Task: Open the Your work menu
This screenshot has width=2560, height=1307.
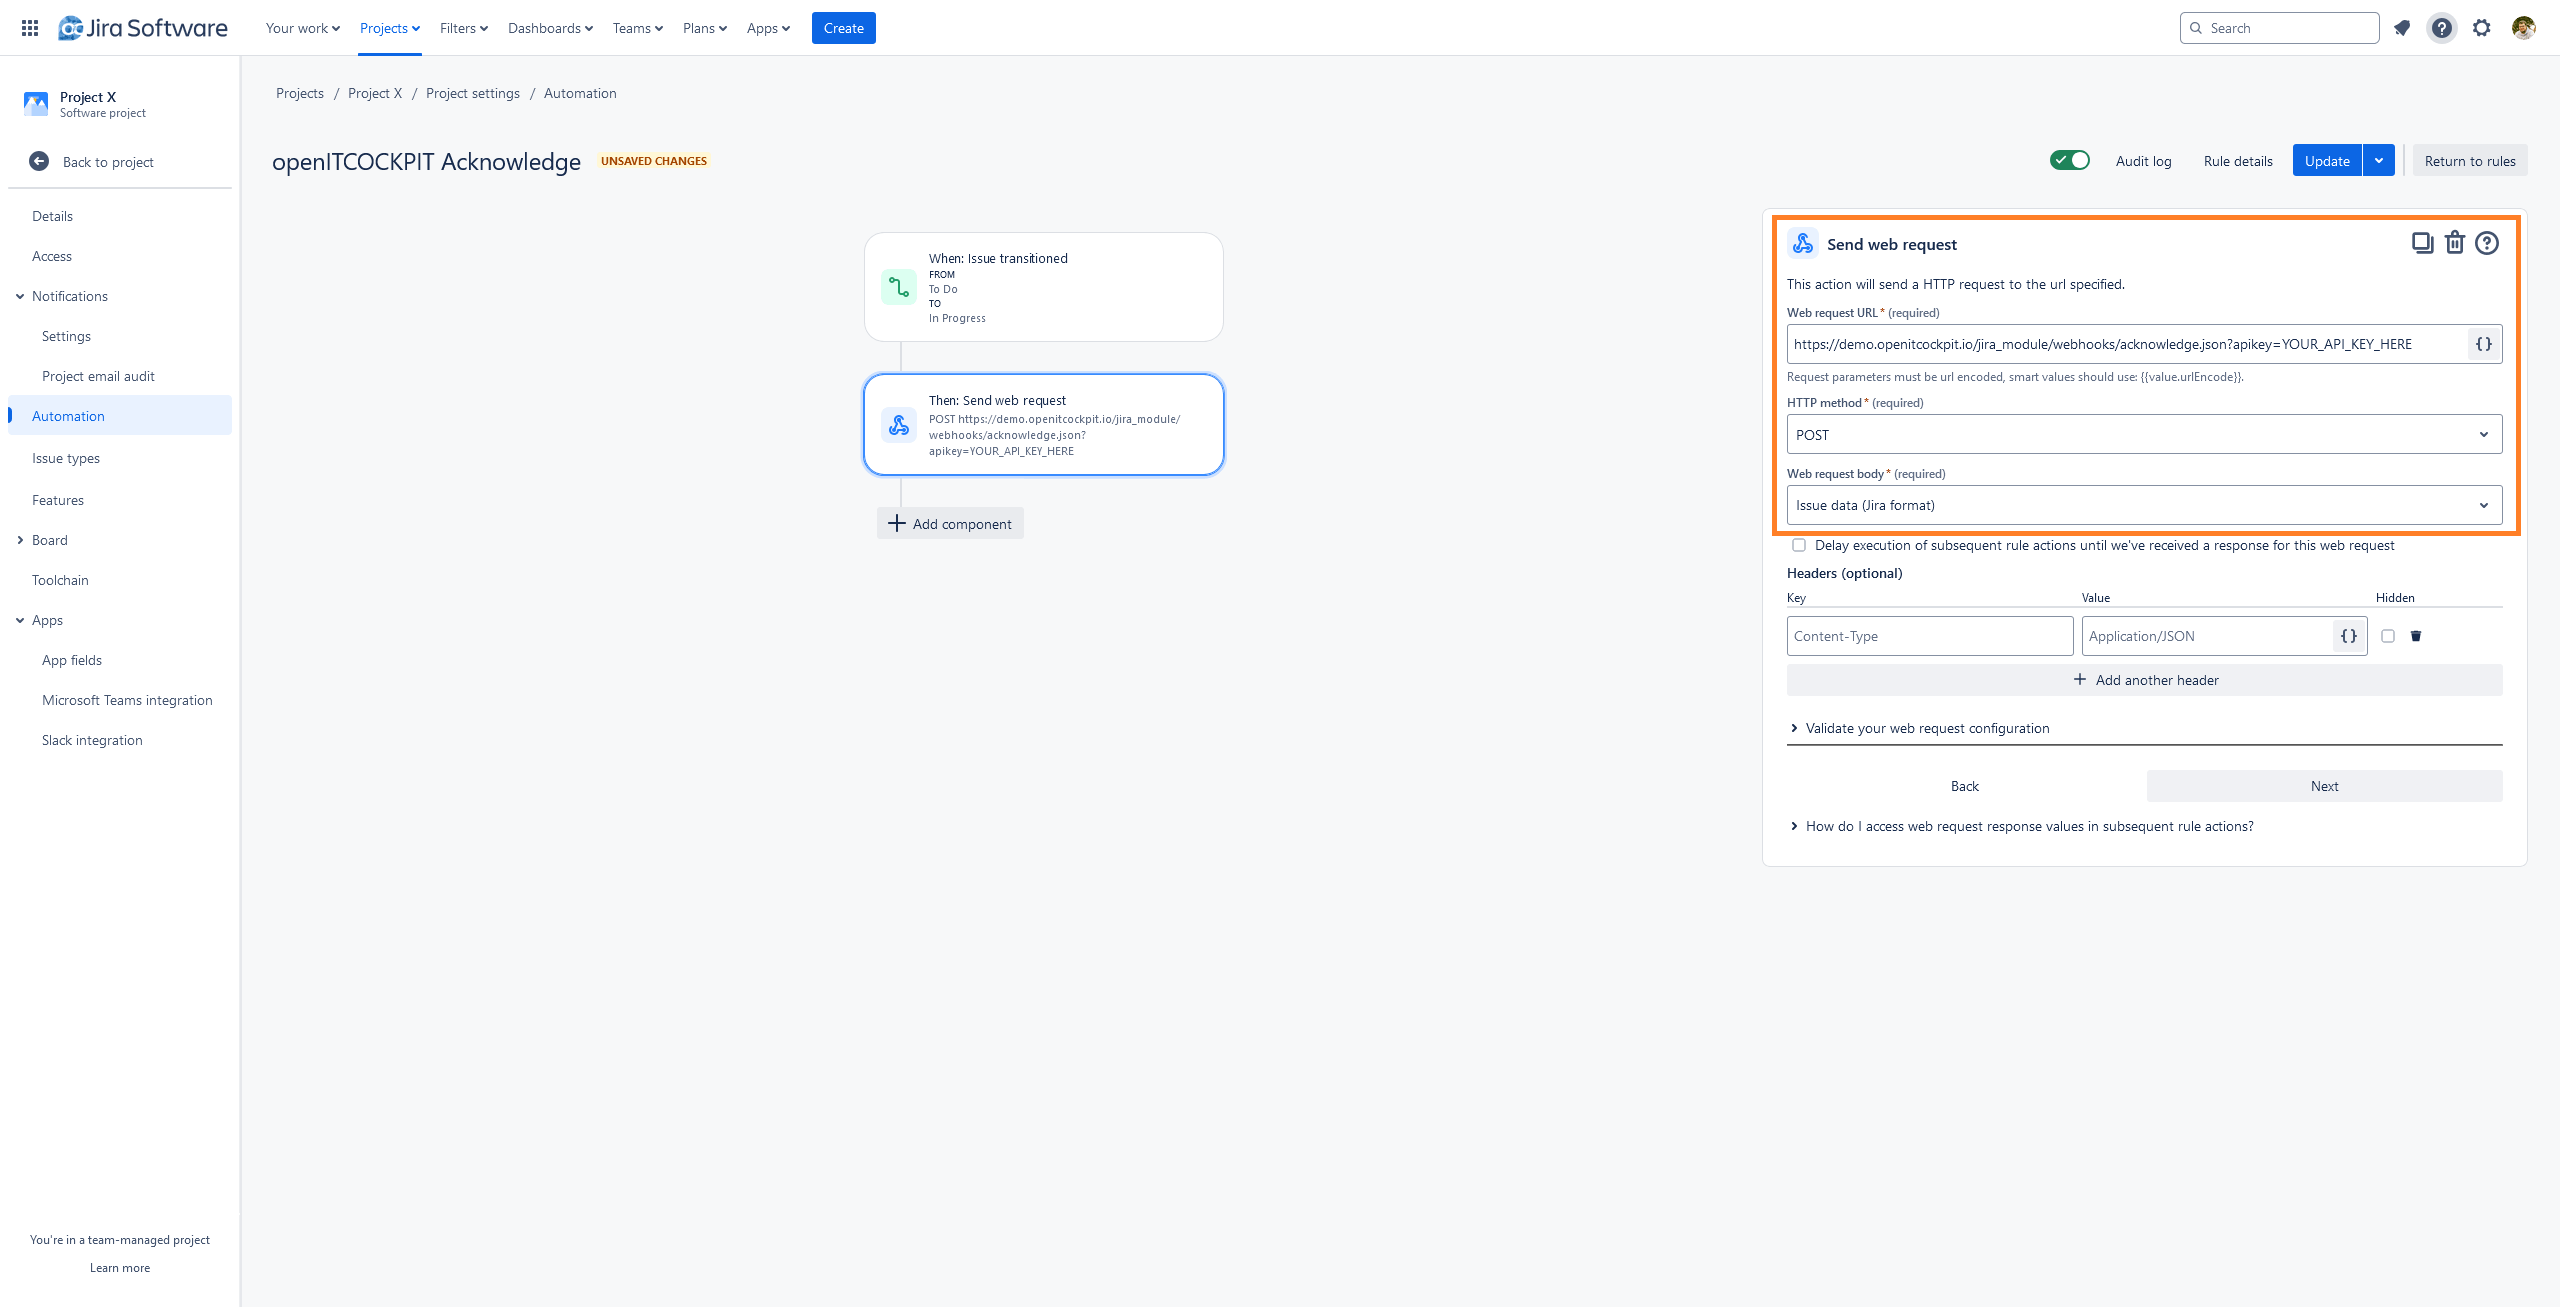Action: tap(303, 28)
